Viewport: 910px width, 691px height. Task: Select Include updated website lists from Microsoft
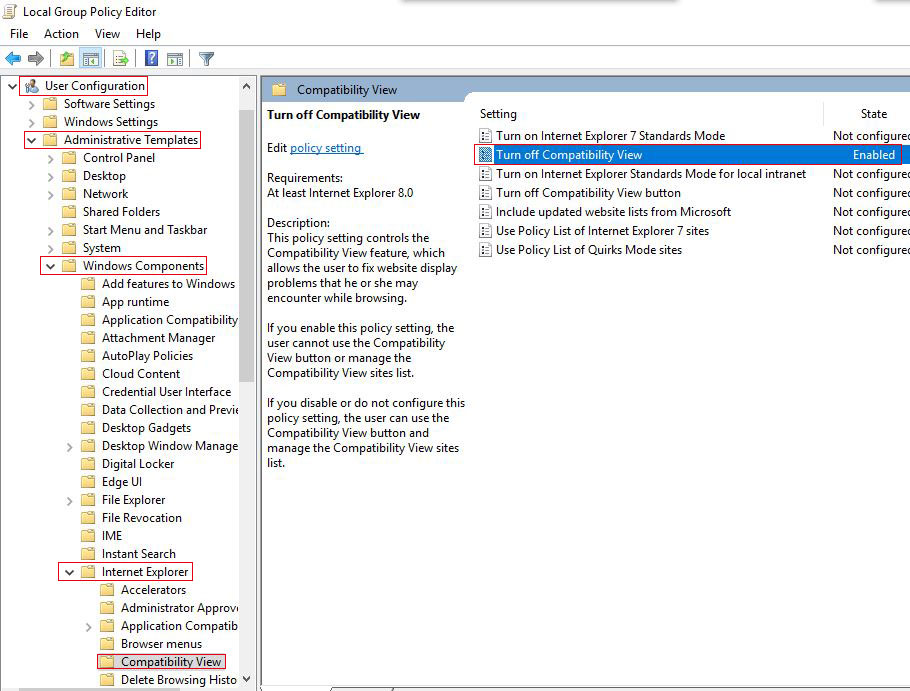pyautogui.click(x=613, y=212)
